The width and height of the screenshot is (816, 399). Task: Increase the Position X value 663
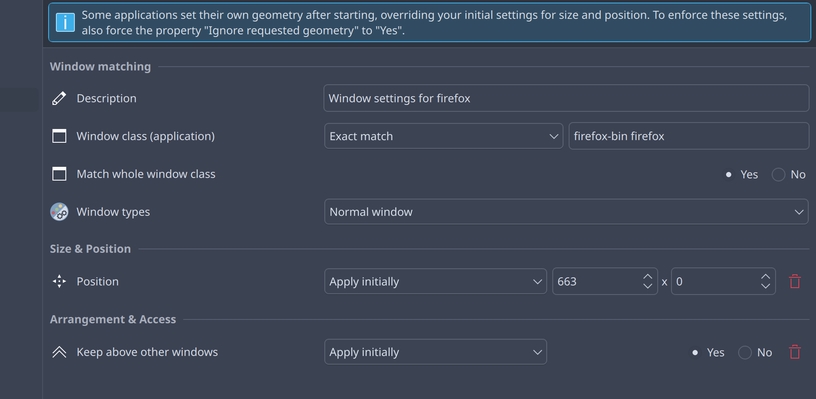tap(647, 276)
